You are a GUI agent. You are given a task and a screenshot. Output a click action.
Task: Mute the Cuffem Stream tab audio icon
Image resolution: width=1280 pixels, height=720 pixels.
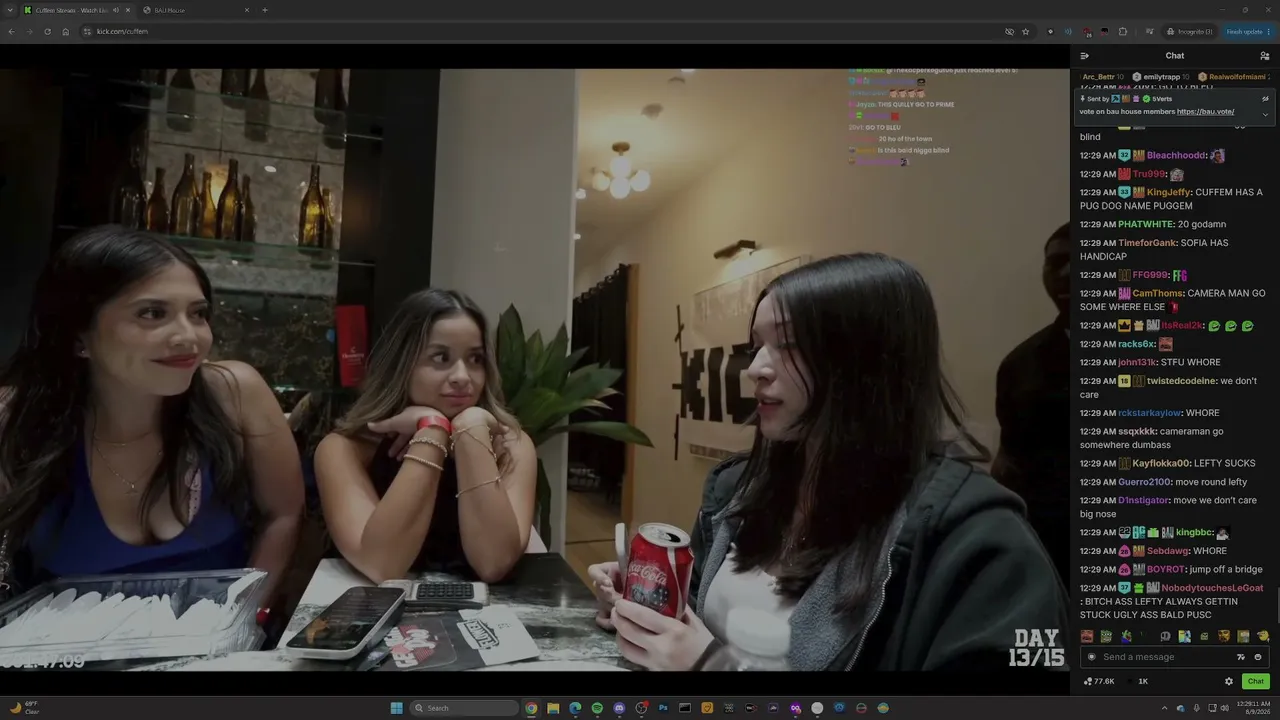pos(116,10)
